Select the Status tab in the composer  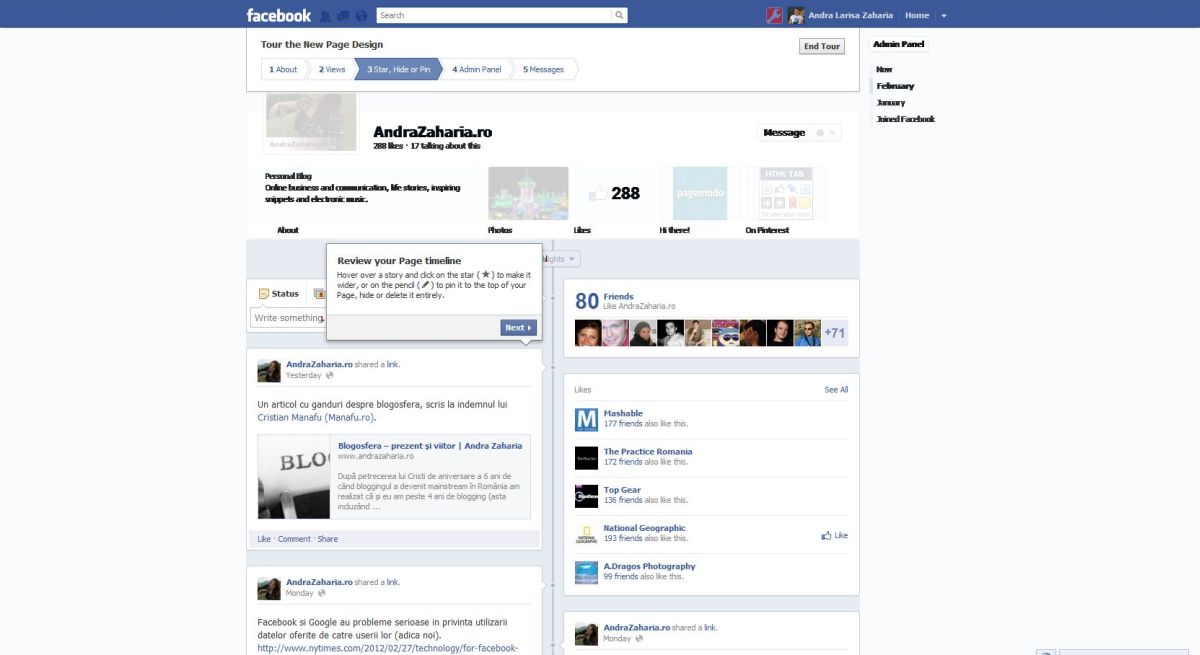pyautogui.click(x=279, y=294)
